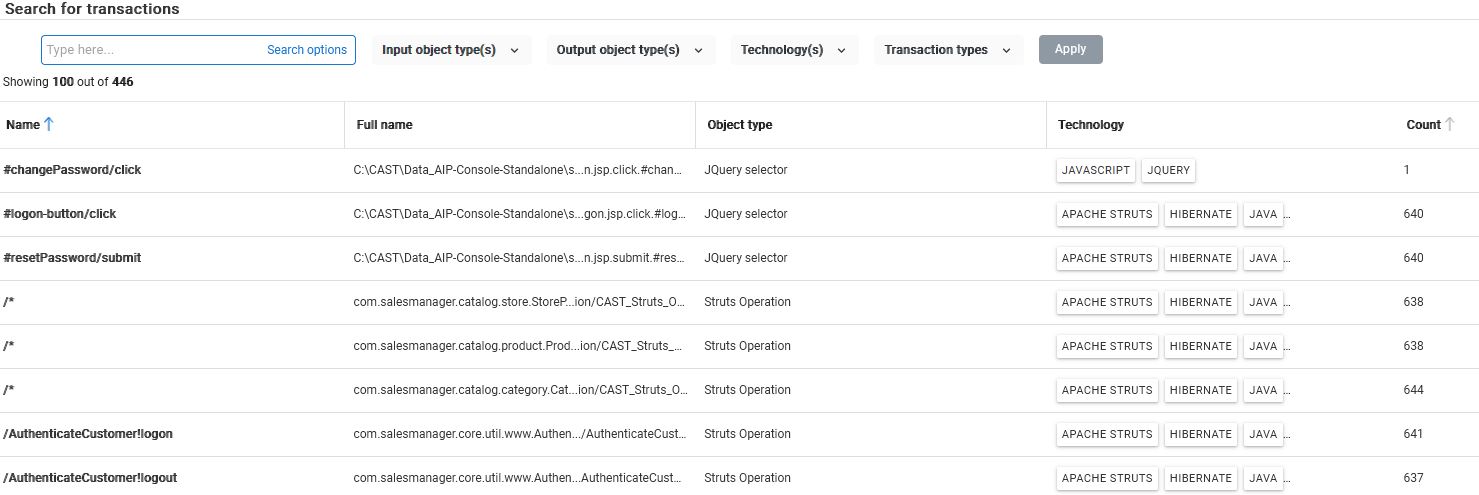Click the Count column sort arrow
The height and width of the screenshot is (495, 1479).
1450,125
